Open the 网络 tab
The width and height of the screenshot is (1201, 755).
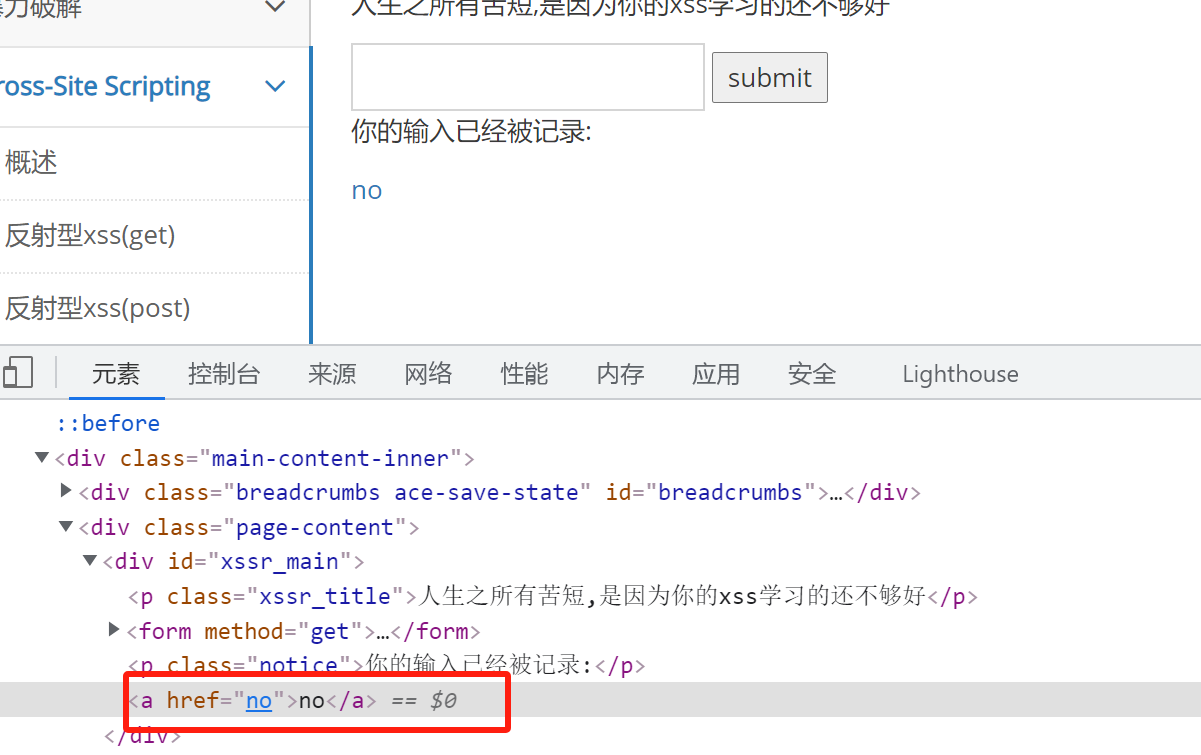tap(428, 374)
